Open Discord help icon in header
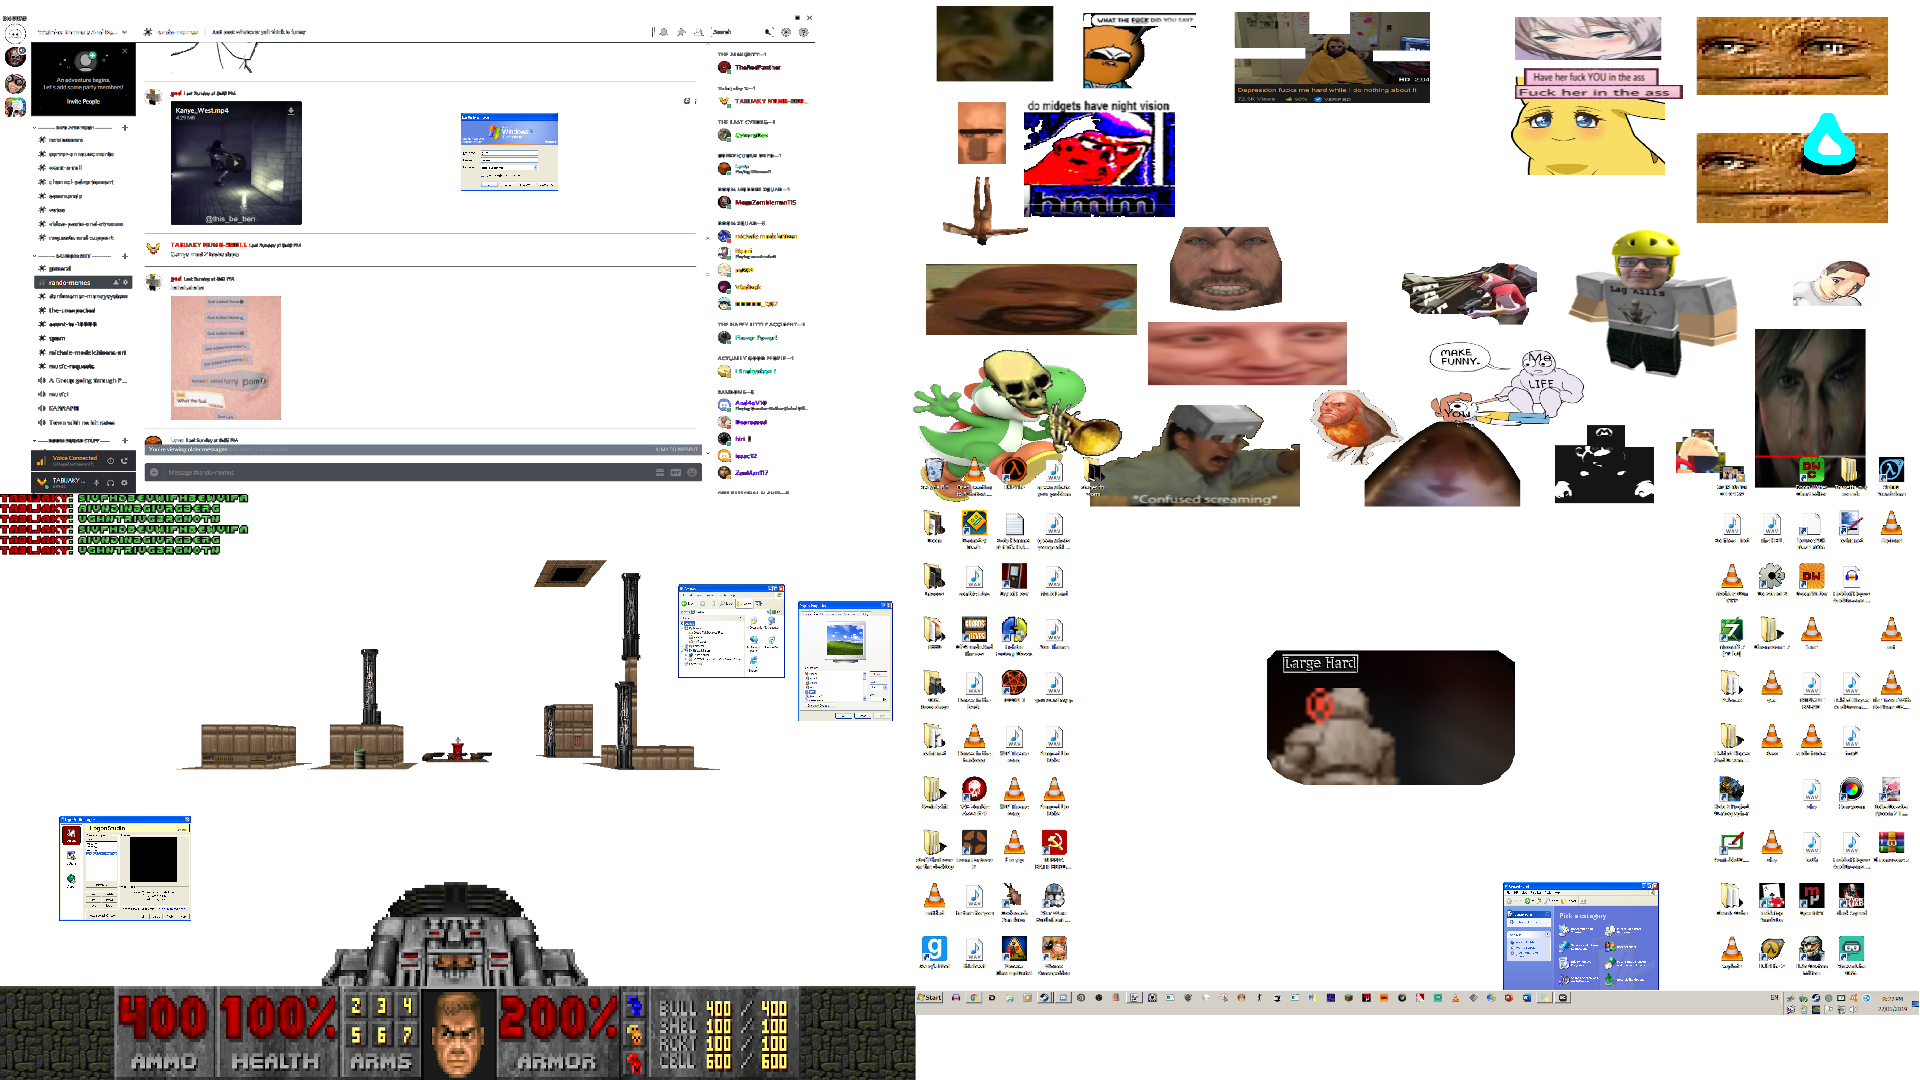The width and height of the screenshot is (1920, 1080). (803, 32)
